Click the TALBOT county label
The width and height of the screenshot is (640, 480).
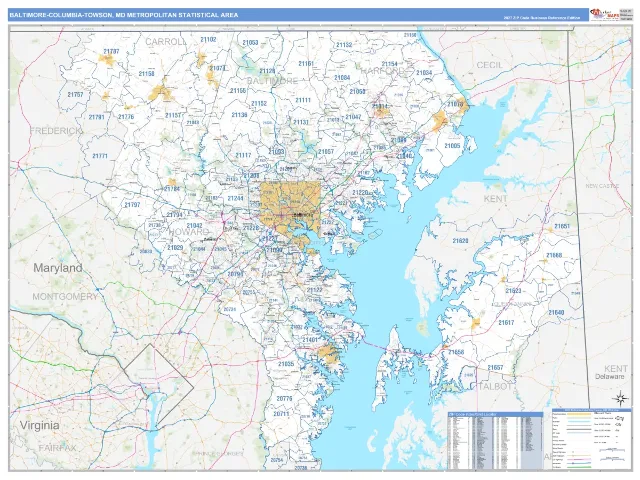coord(493,386)
